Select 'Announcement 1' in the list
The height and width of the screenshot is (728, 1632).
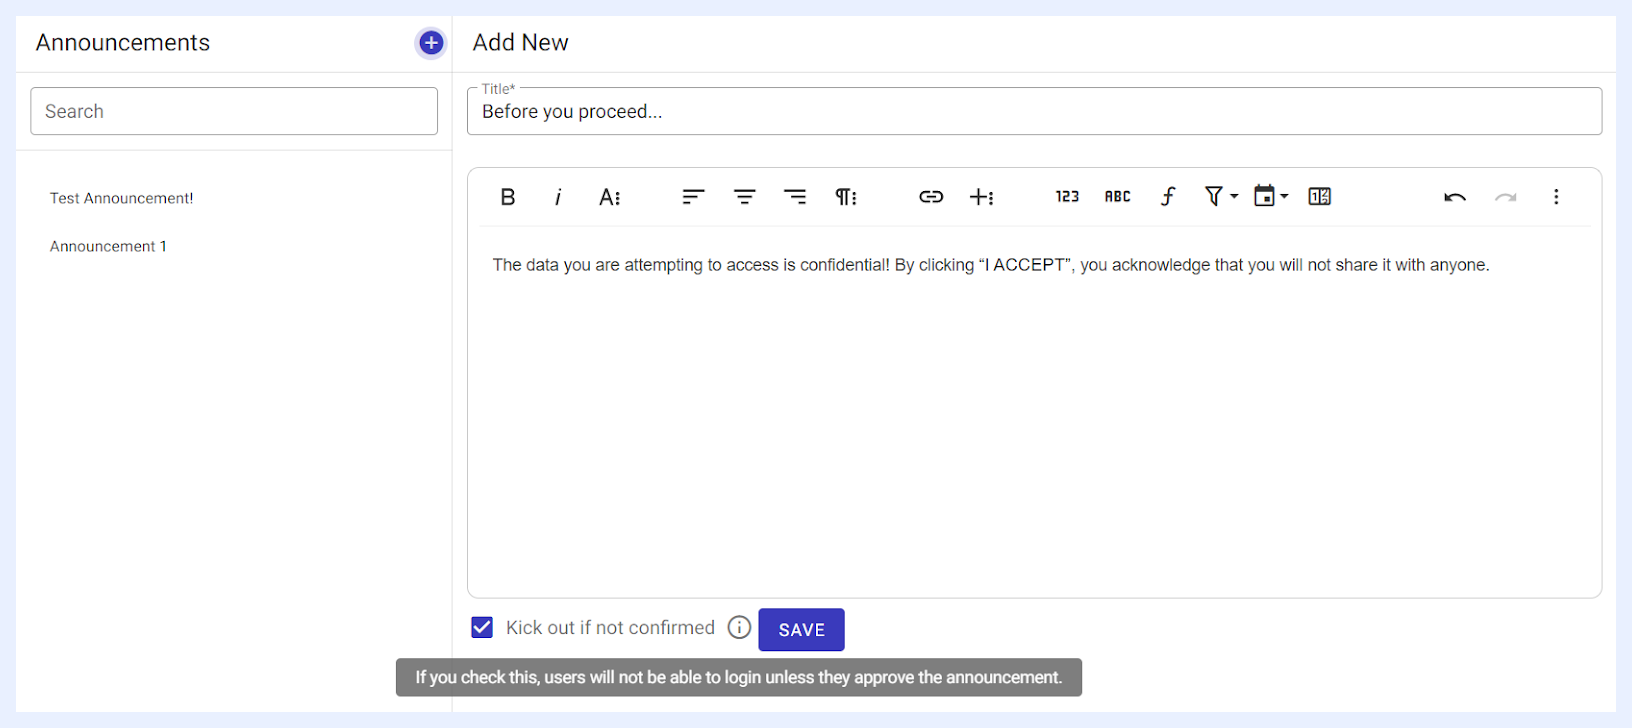click(x=108, y=246)
